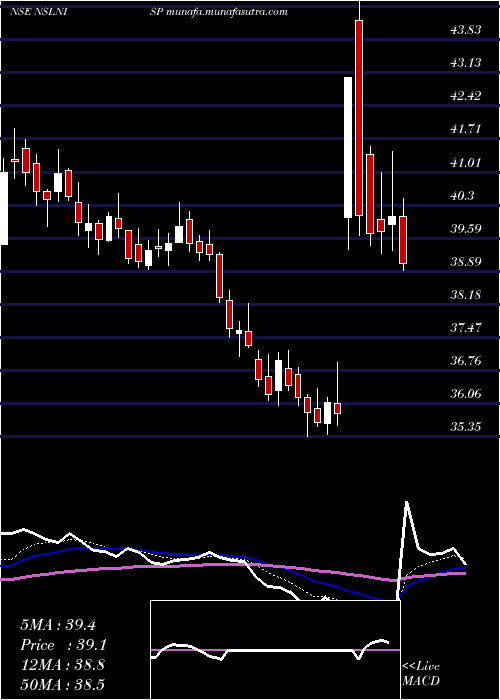Click the 43.13 price axis label
The height and width of the screenshot is (700, 500).
466,62
